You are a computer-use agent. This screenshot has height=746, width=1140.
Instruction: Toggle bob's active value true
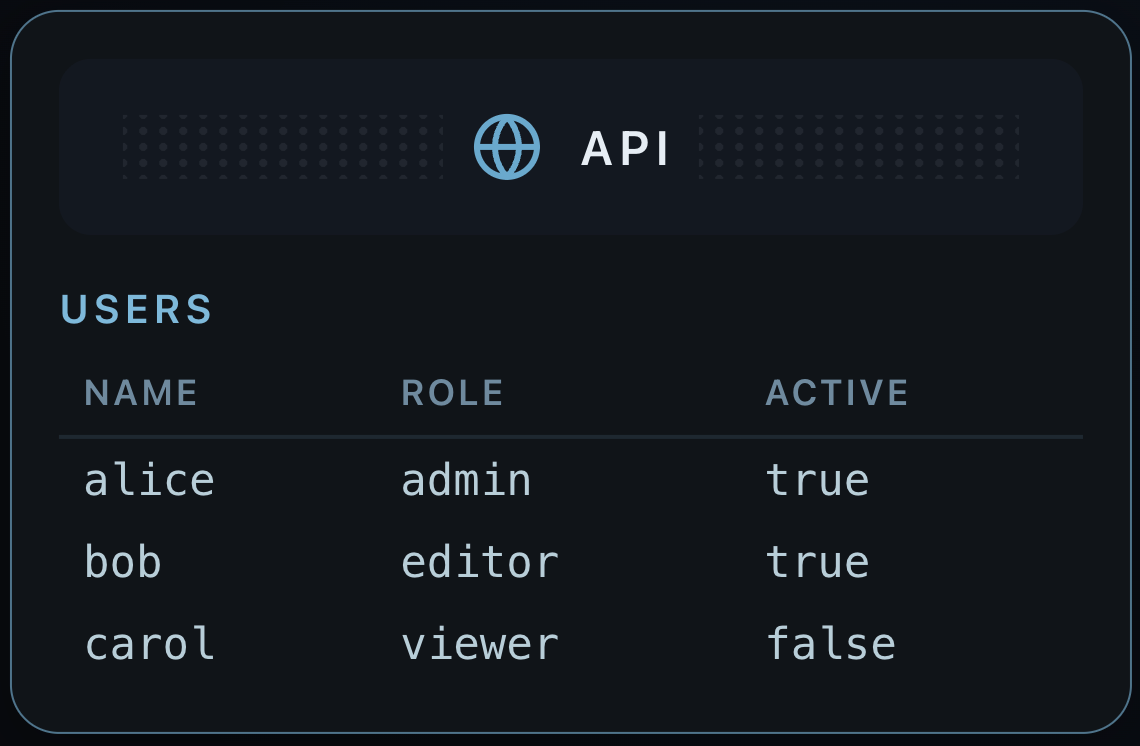tap(817, 562)
